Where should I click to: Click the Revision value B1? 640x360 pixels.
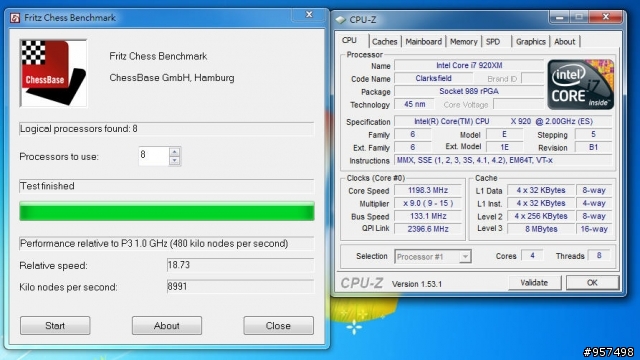pyautogui.click(x=593, y=147)
